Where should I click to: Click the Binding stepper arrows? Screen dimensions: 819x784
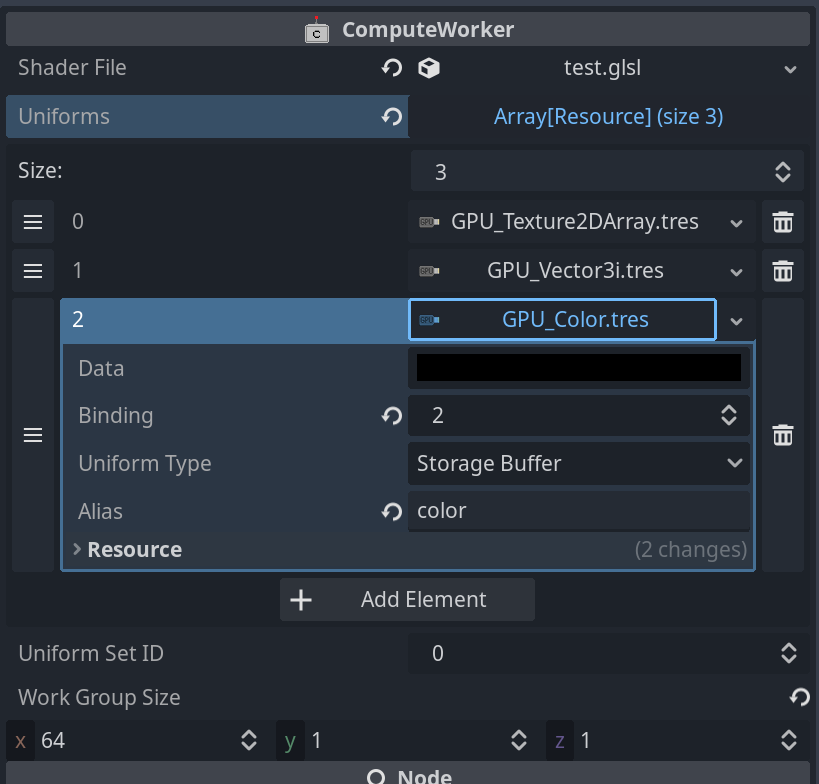[729, 416]
